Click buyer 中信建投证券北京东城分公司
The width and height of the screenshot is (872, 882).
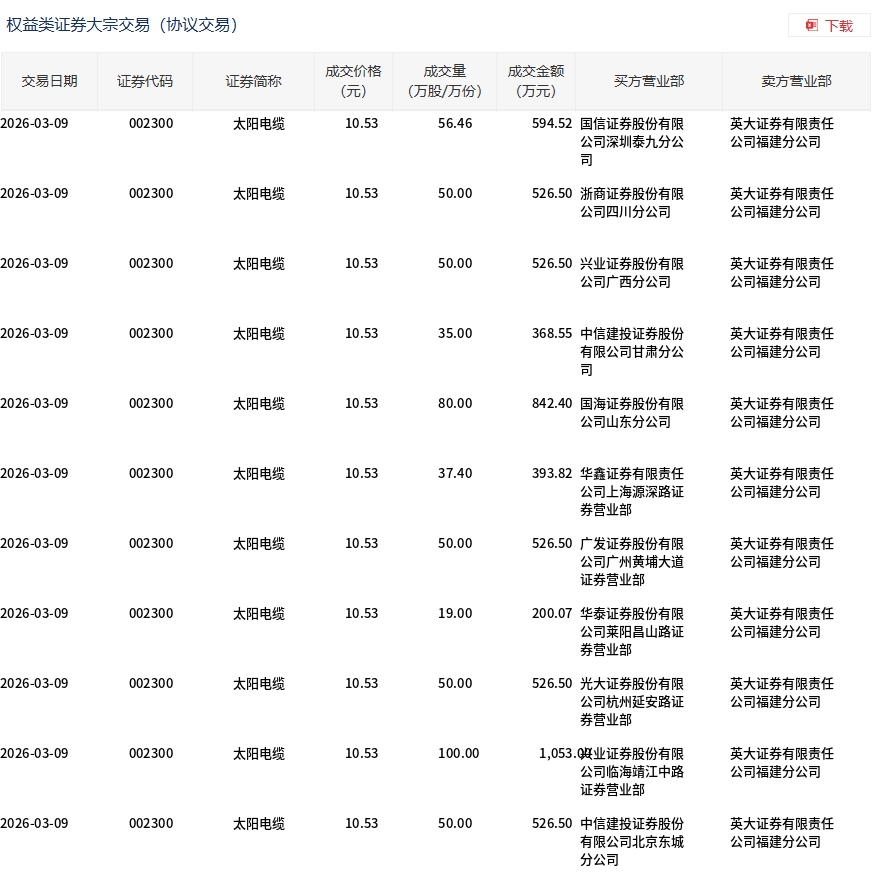[632, 842]
